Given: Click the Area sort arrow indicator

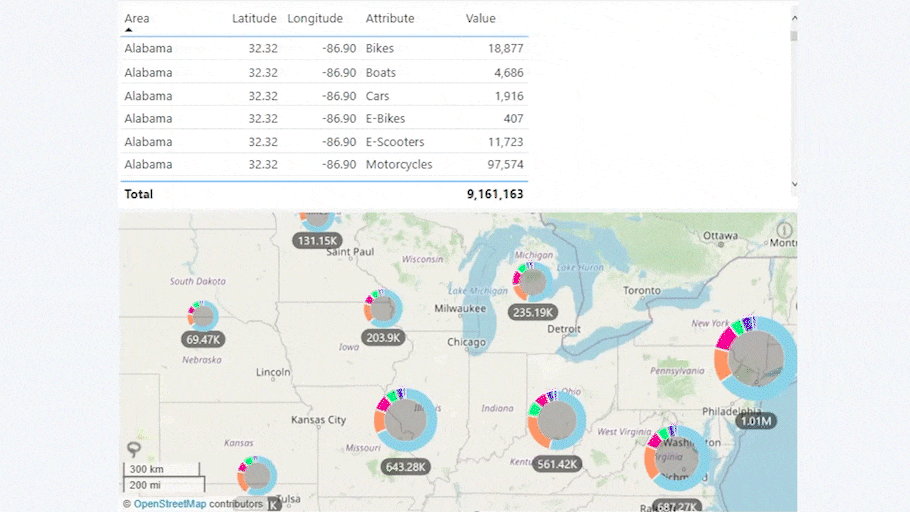Looking at the screenshot, I should coord(129,30).
